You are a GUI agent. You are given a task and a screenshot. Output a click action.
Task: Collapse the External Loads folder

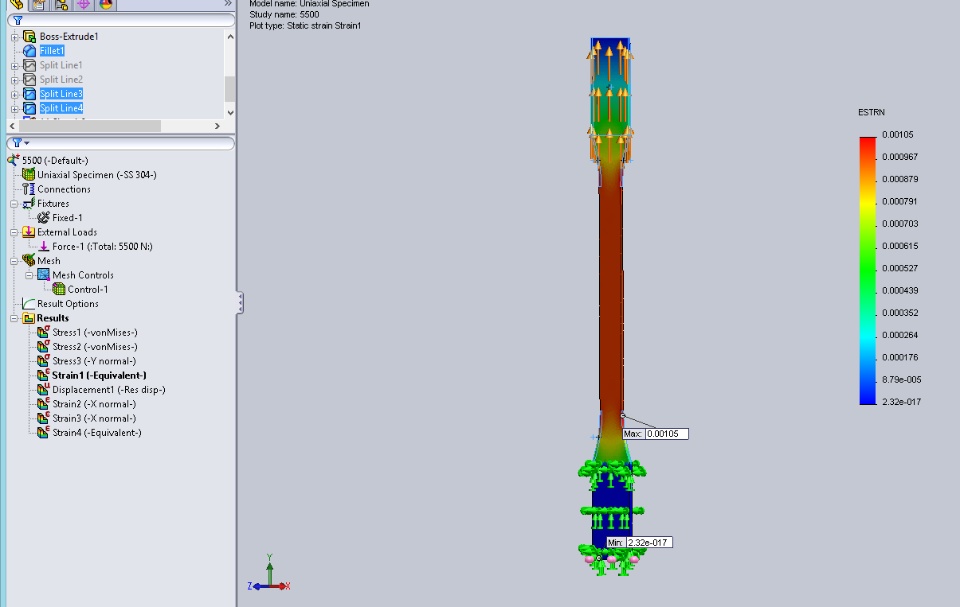(x=14, y=233)
